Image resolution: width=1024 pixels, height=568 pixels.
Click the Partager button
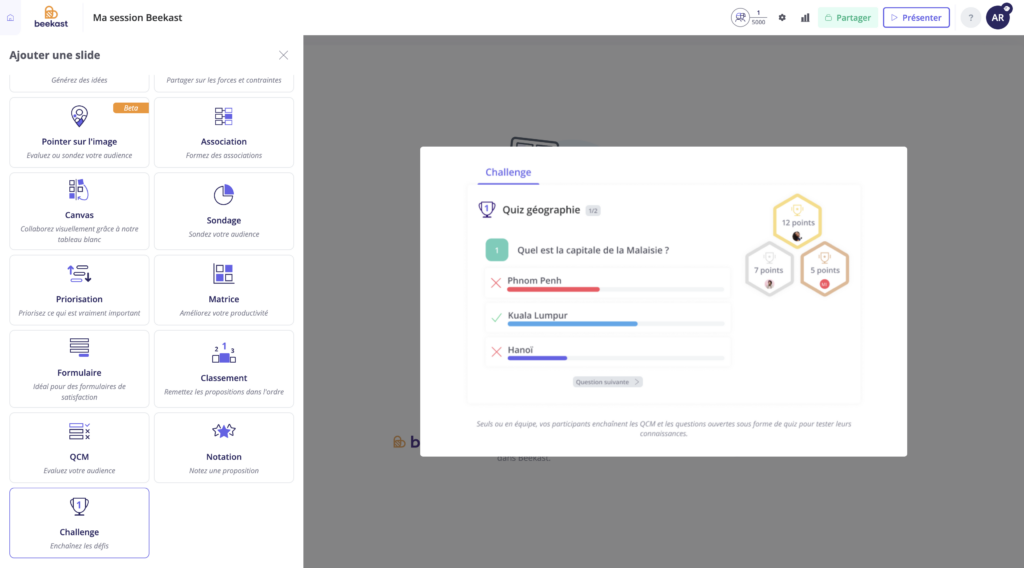848,18
